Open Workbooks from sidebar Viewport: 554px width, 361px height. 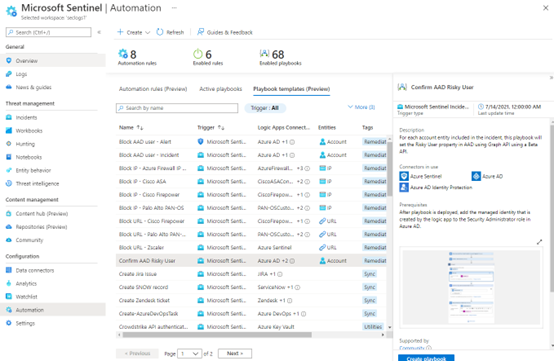coord(29,131)
